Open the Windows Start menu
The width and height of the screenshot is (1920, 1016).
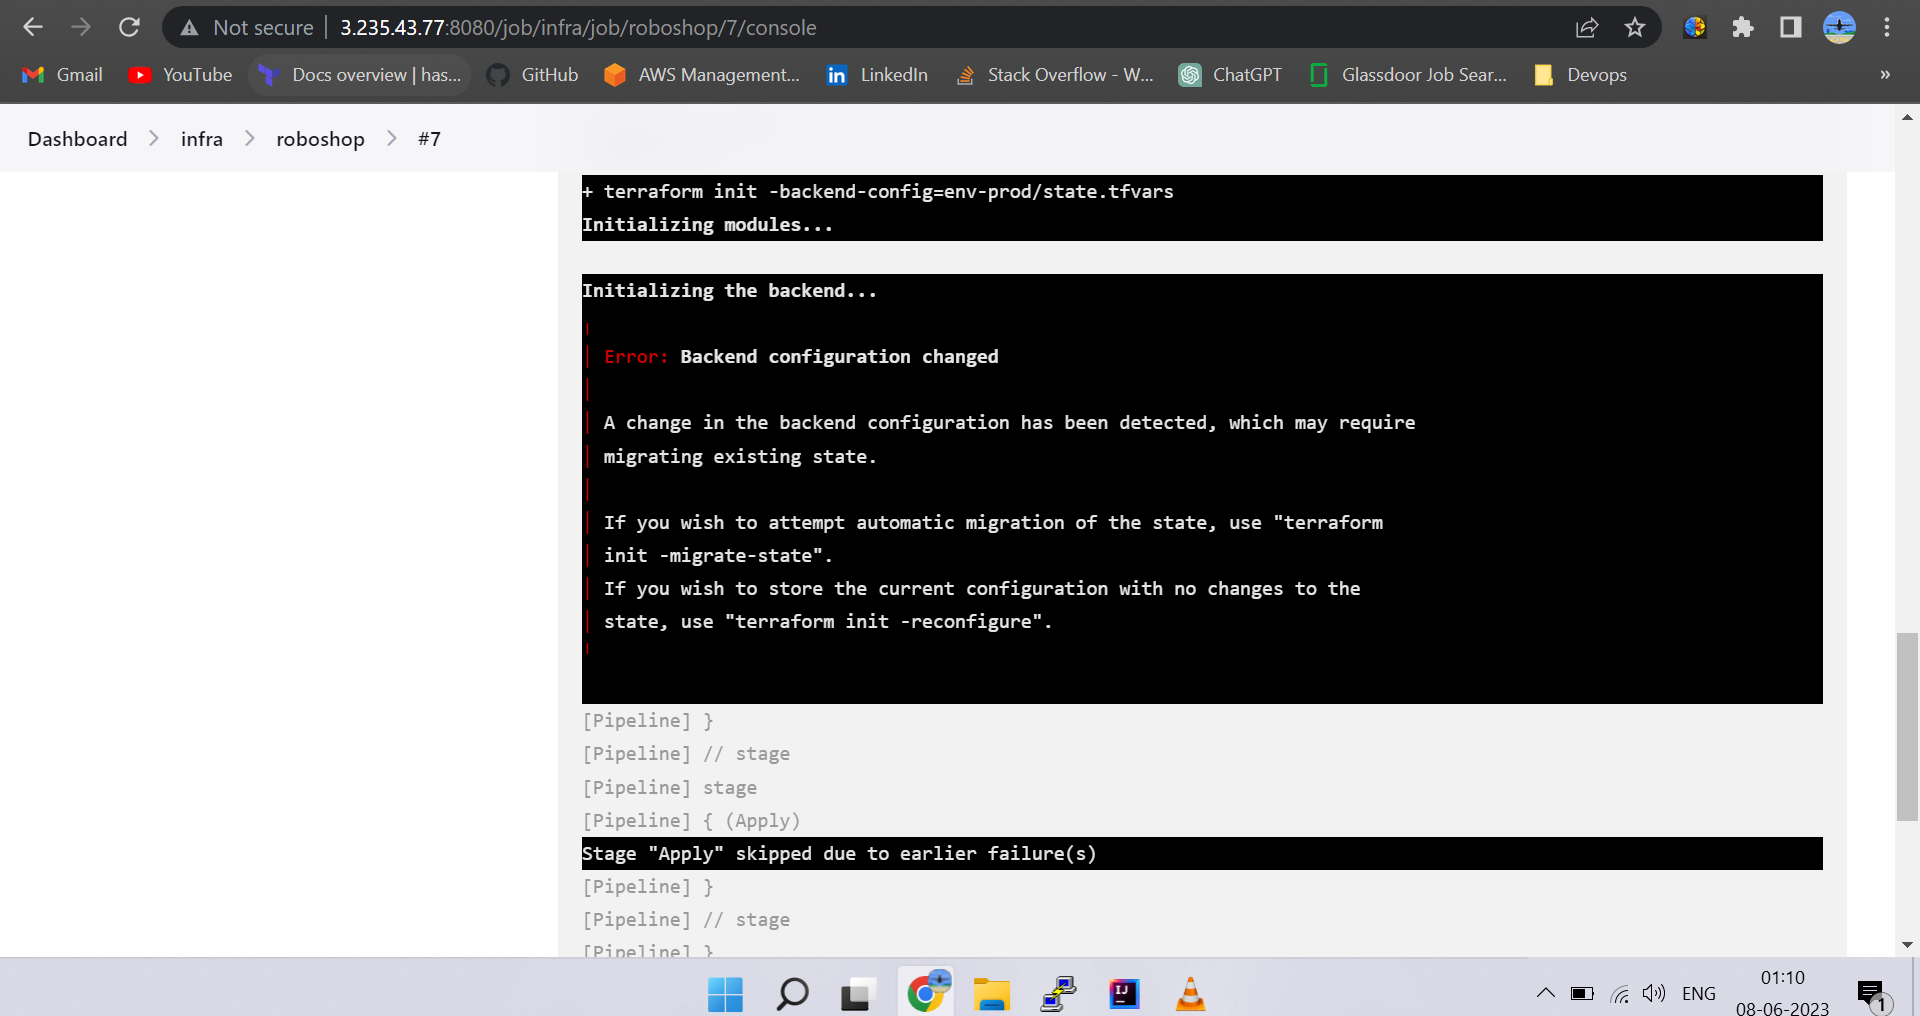point(725,994)
